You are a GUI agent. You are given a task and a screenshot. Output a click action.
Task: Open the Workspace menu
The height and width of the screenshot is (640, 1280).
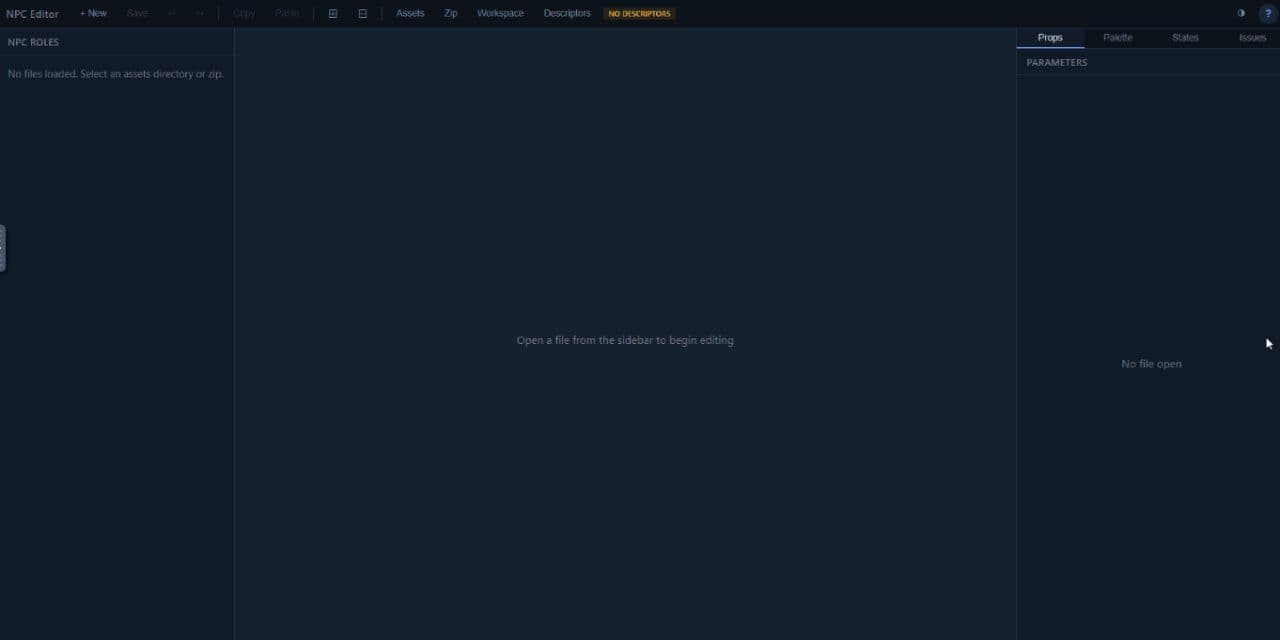point(500,14)
